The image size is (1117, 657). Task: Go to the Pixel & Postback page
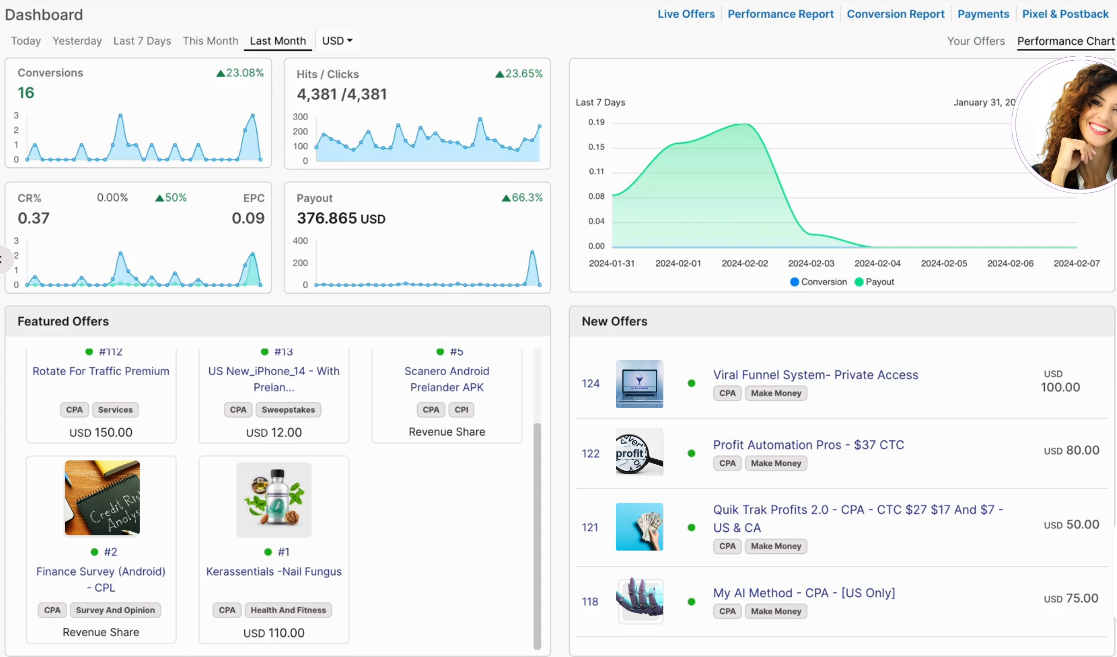click(1065, 14)
